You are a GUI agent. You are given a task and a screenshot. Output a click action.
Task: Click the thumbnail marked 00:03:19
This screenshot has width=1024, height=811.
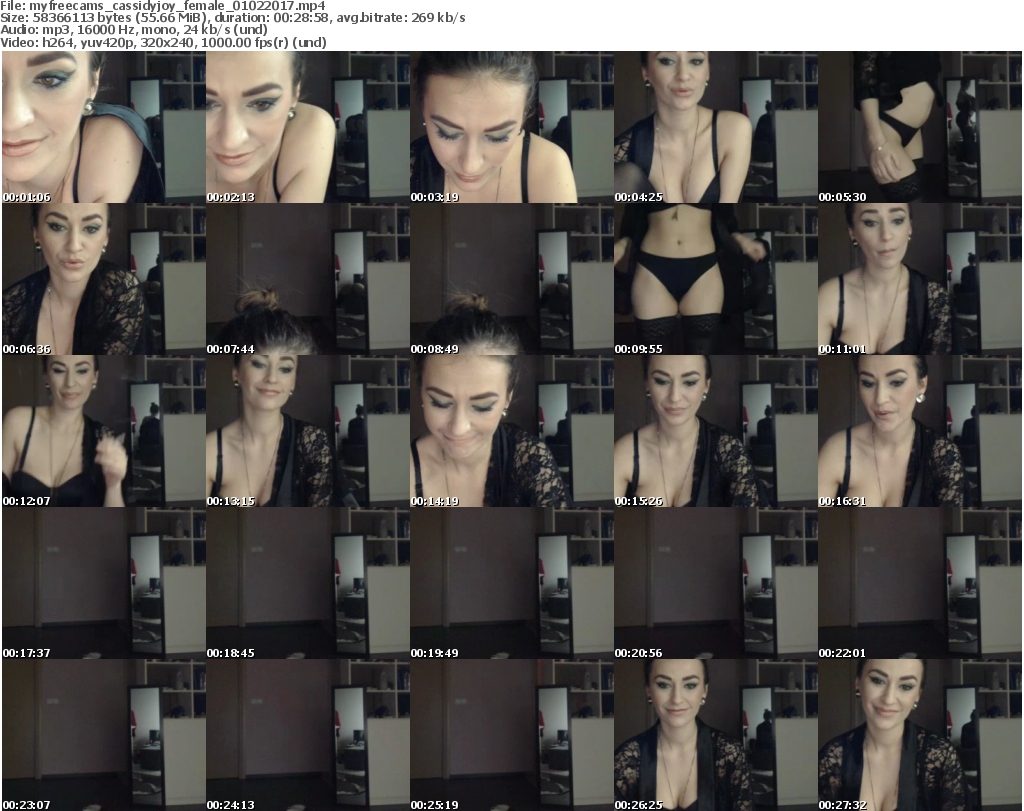pos(511,127)
